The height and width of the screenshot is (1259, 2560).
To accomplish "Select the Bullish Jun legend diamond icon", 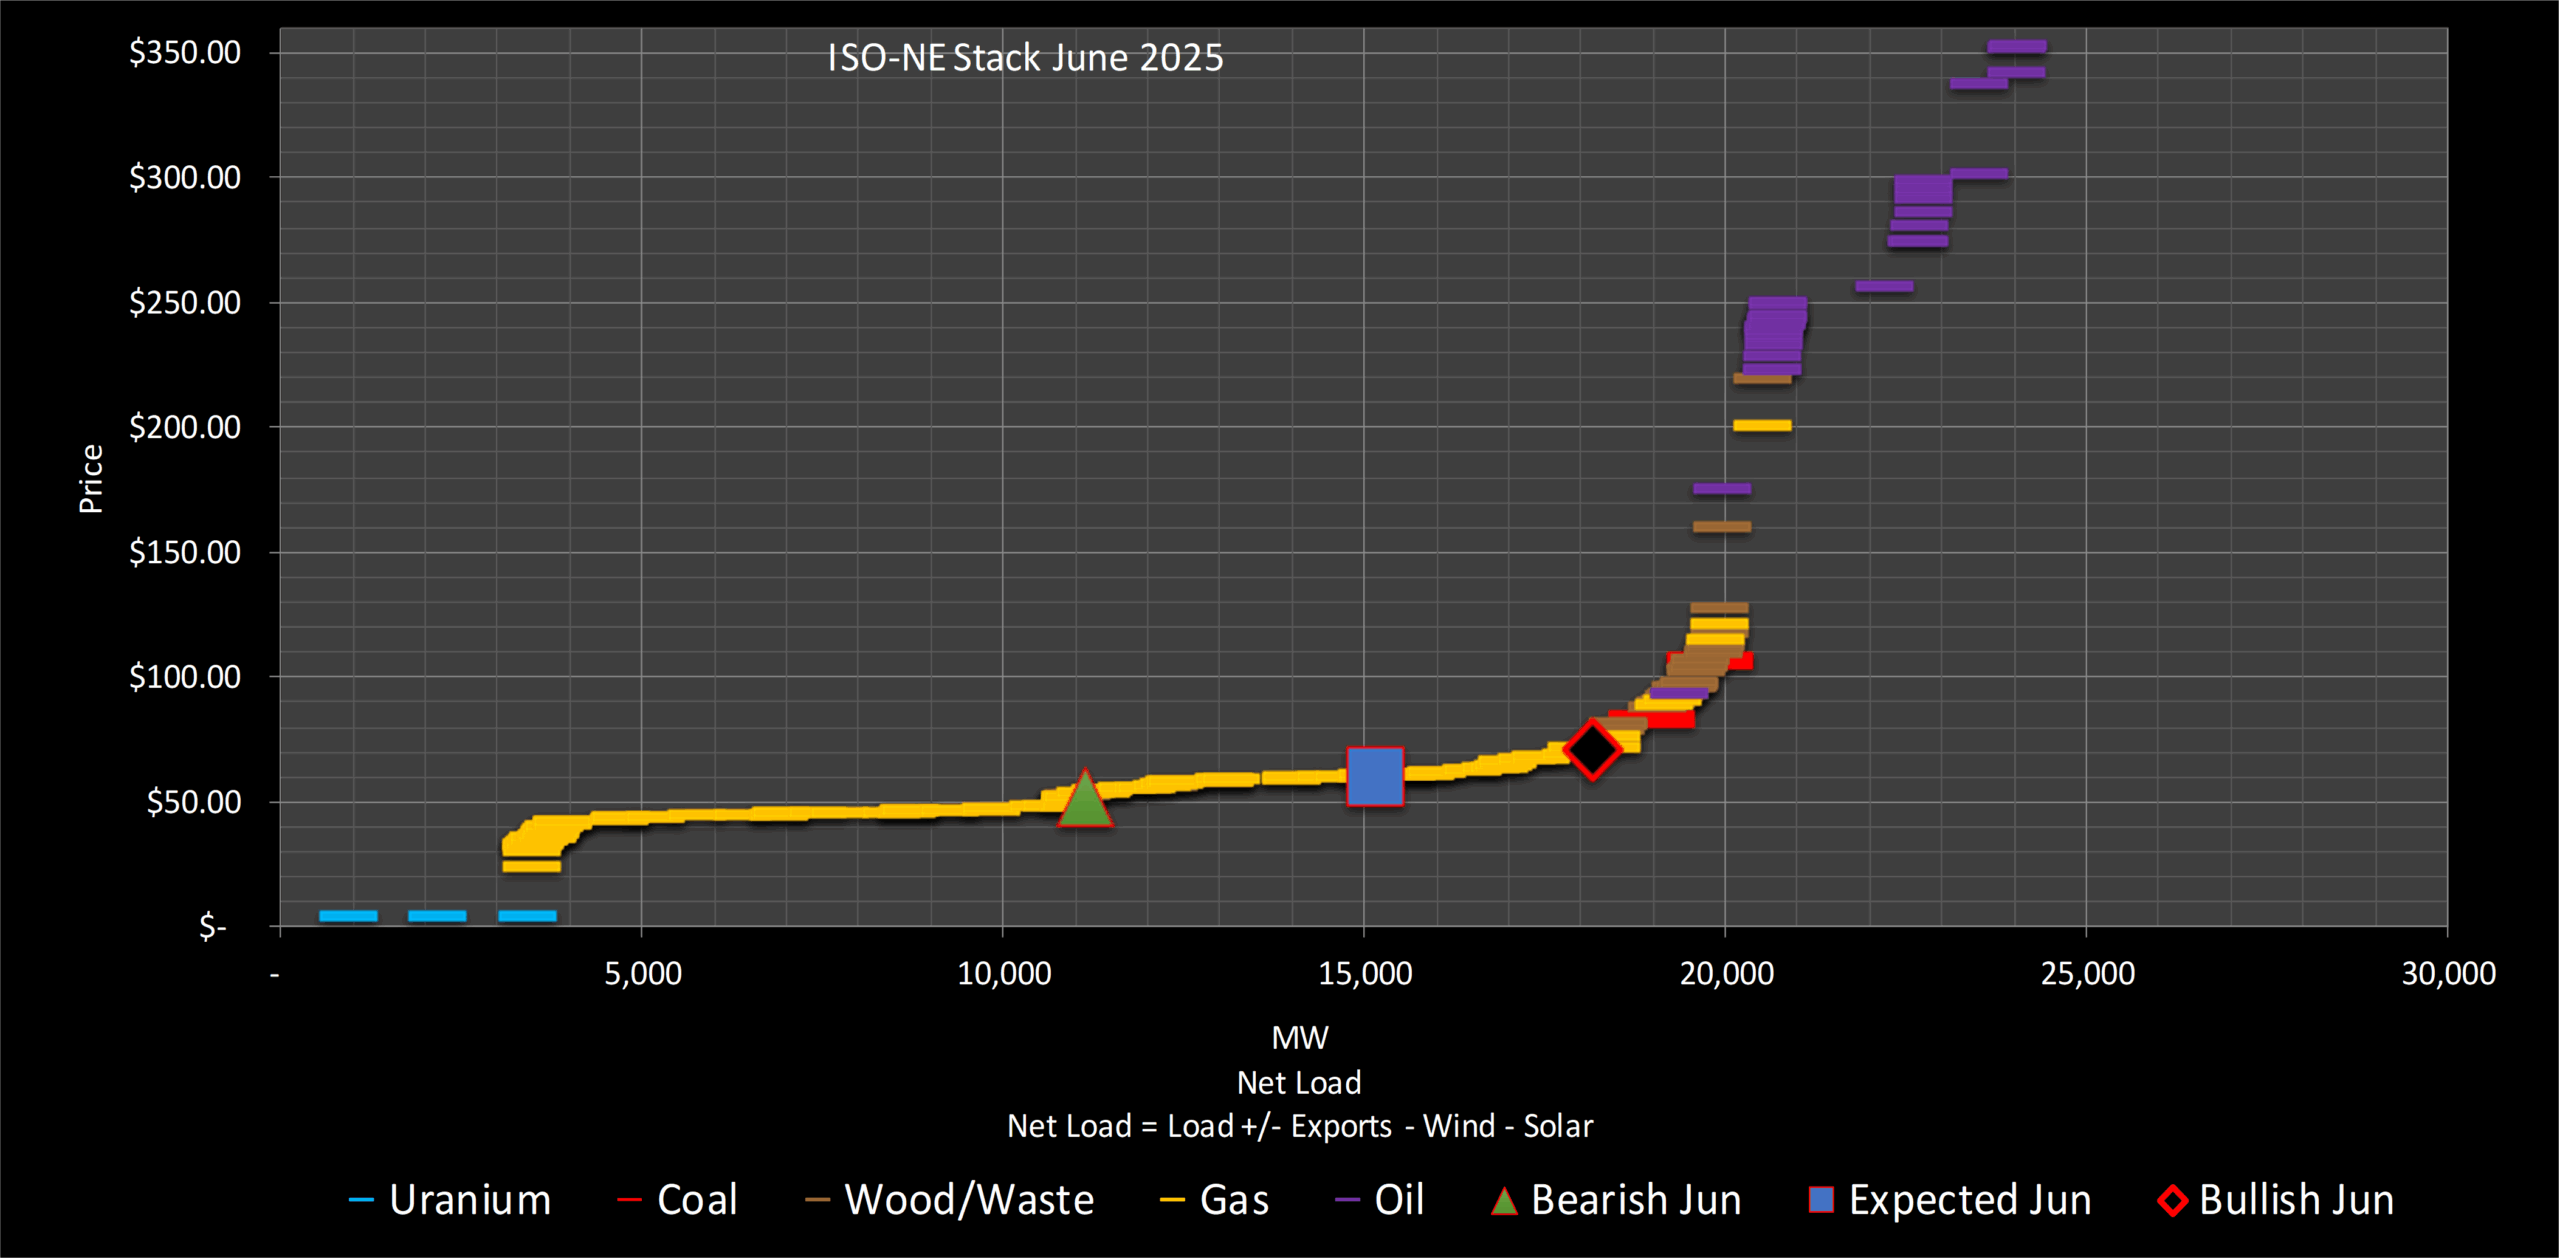I will coord(2172,1200).
